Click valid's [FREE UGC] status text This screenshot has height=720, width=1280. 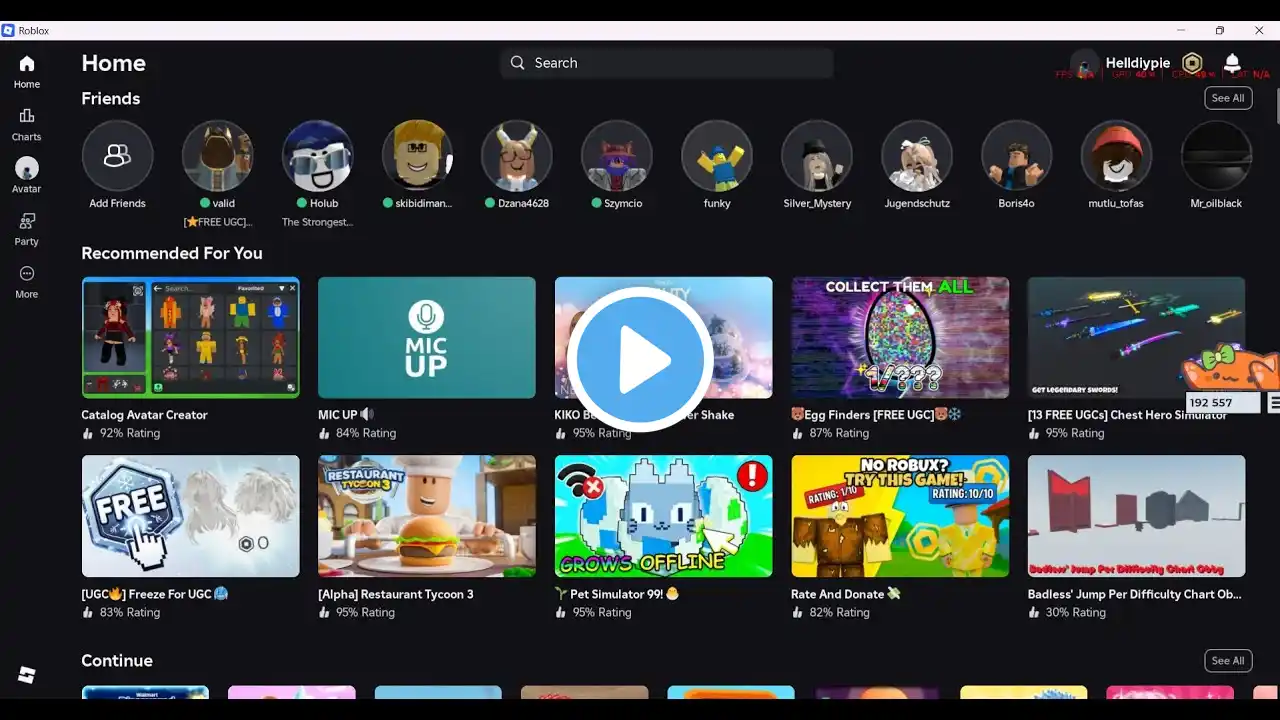click(x=217, y=222)
